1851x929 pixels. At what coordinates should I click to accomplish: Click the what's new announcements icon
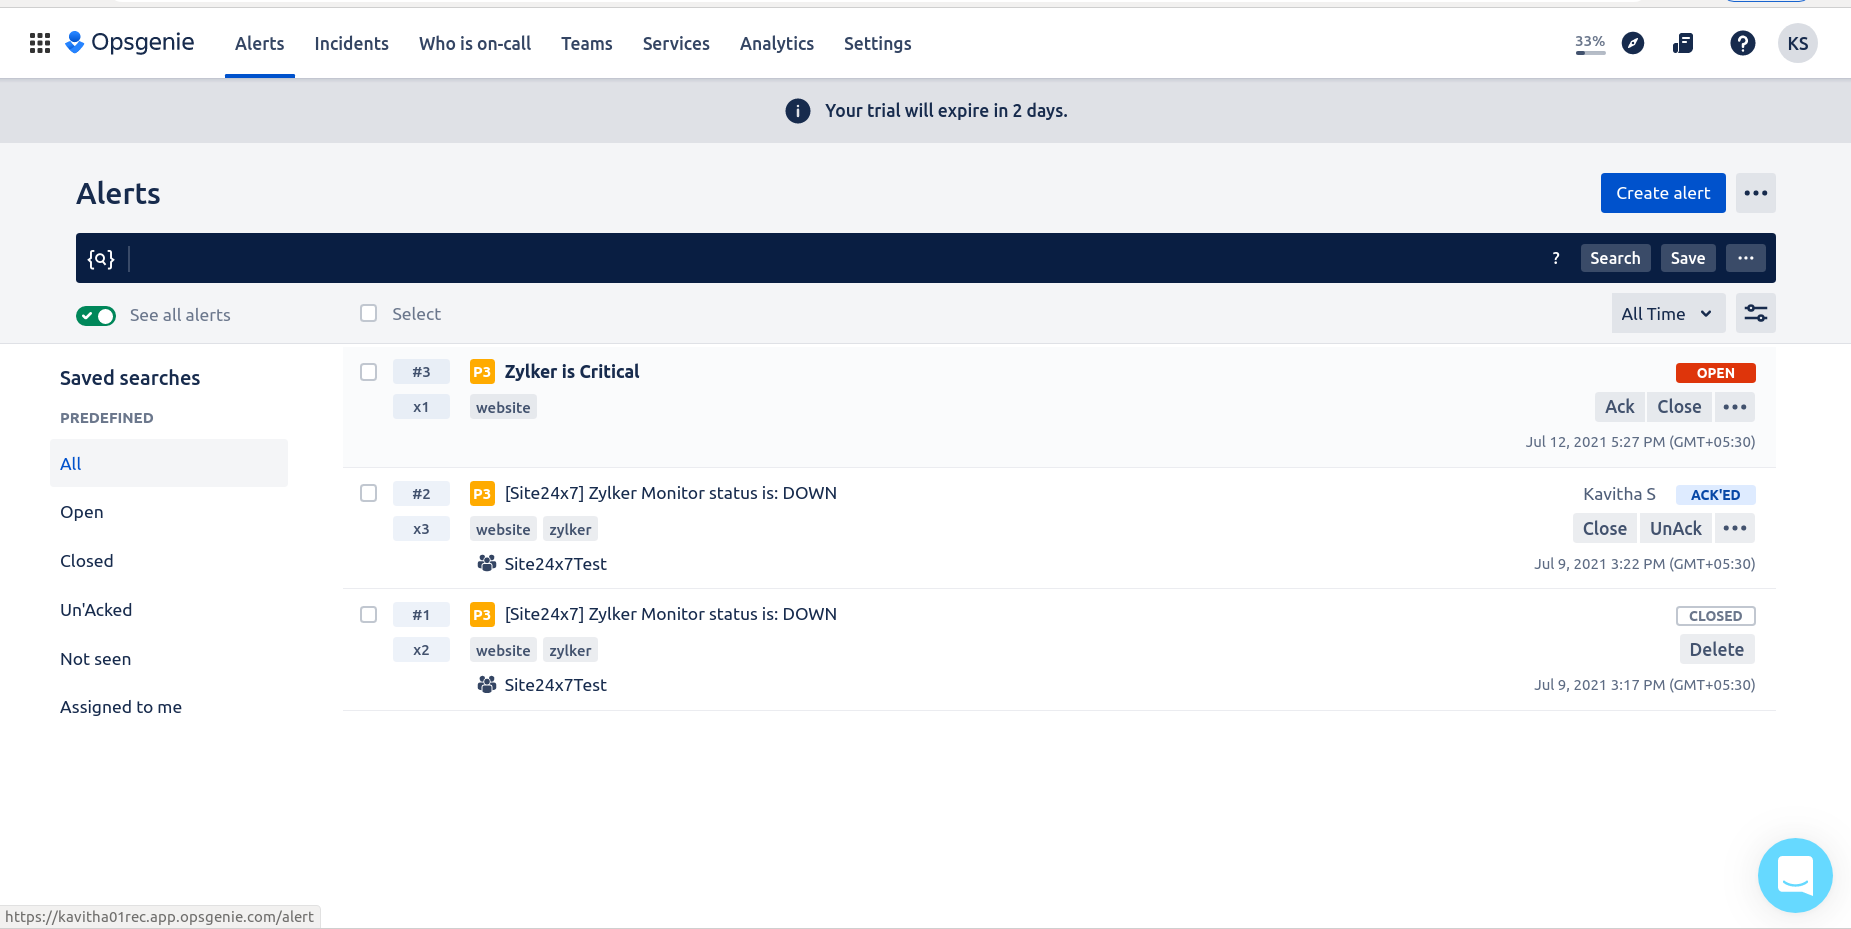pos(1684,43)
